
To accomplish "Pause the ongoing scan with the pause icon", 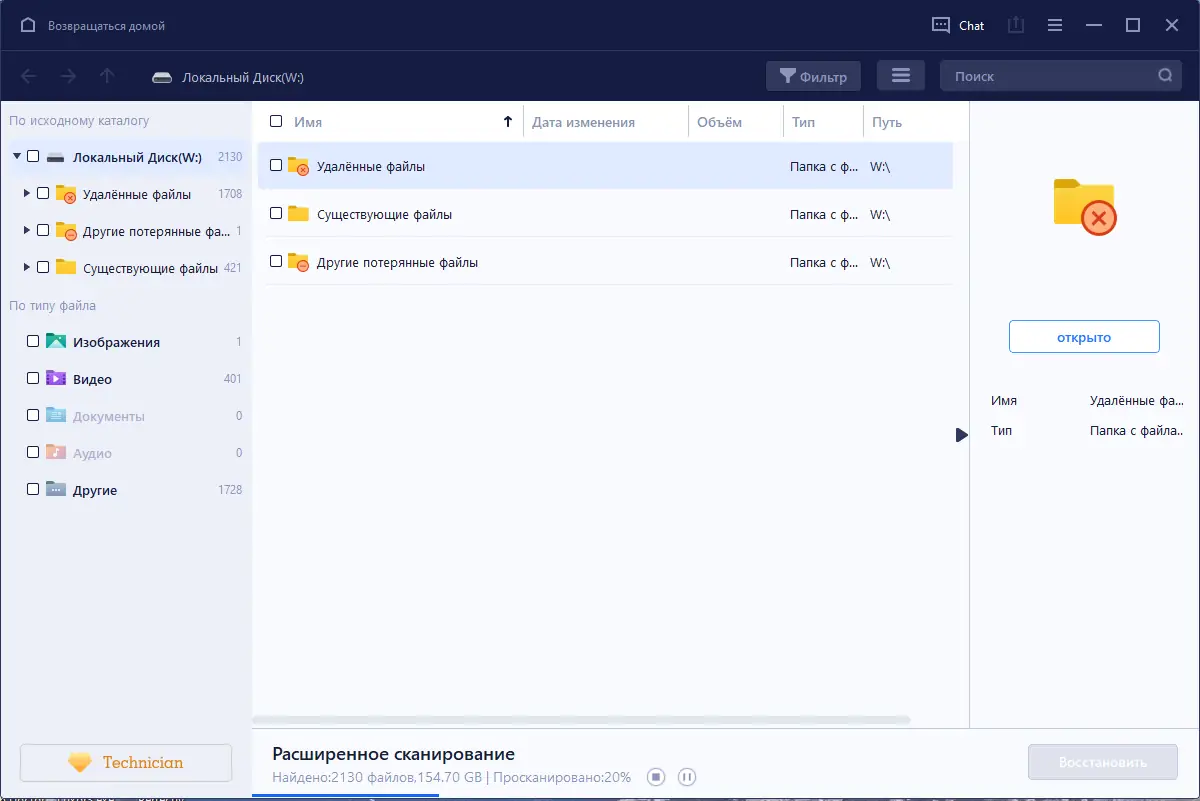I will point(687,777).
